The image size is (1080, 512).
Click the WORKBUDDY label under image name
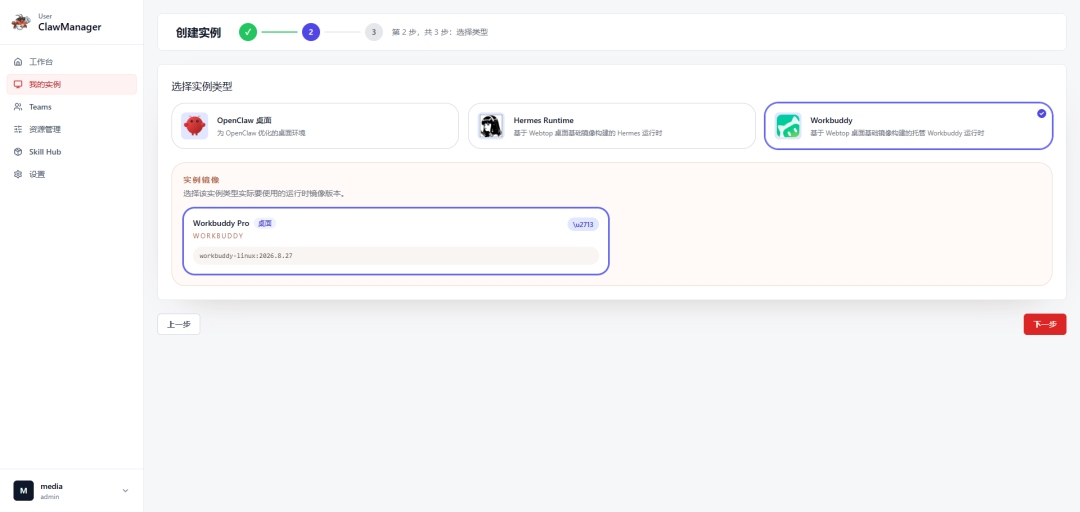pos(218,236)
